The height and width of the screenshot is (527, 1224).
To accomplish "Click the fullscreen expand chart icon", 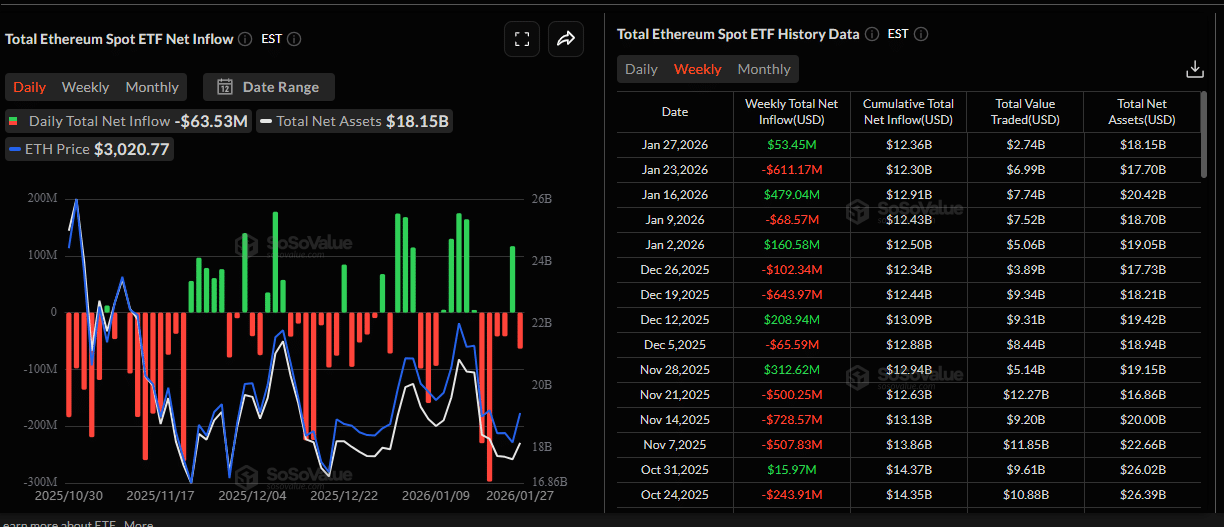I will click(521, 39).
